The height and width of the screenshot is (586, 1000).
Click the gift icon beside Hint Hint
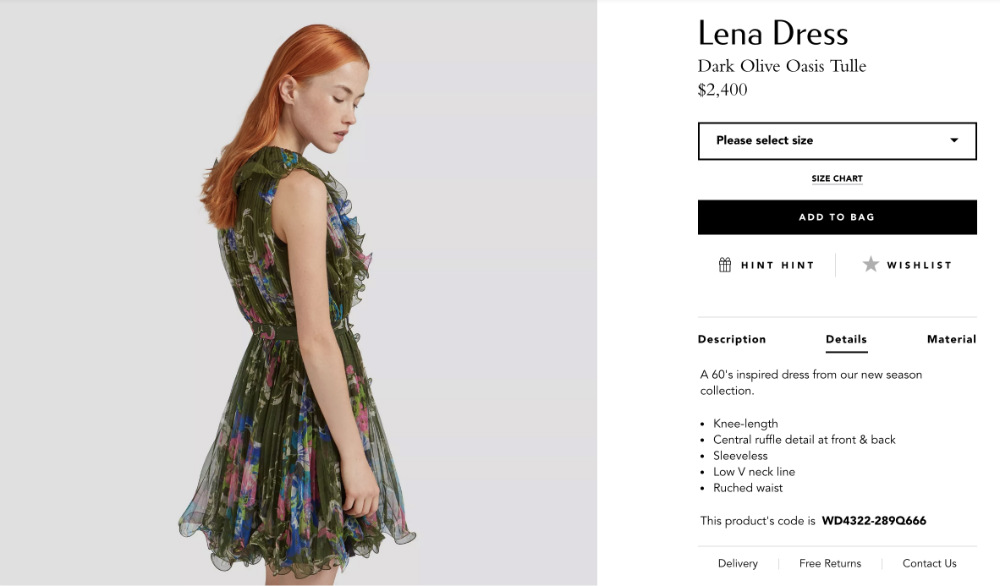[725, 265]
